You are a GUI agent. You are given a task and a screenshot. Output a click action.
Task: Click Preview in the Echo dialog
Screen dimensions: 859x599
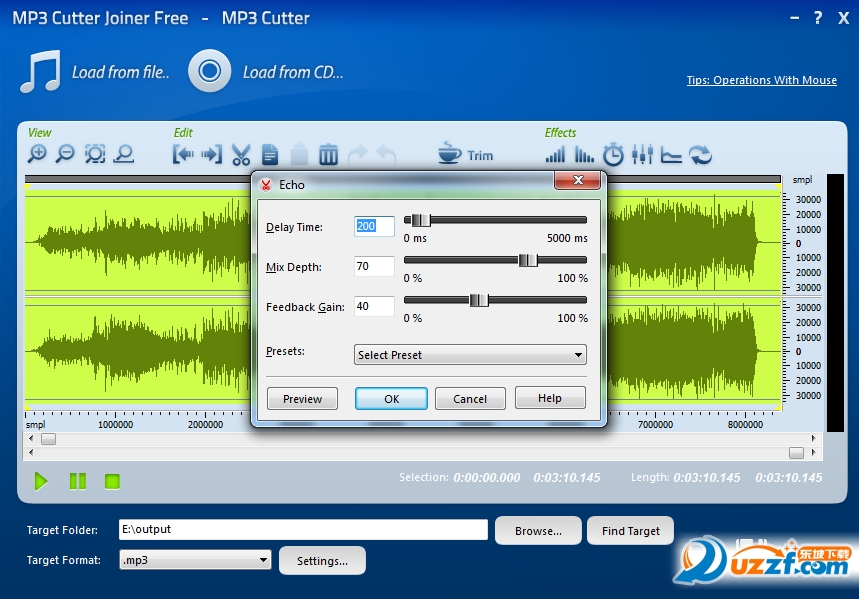click(302, 398)
